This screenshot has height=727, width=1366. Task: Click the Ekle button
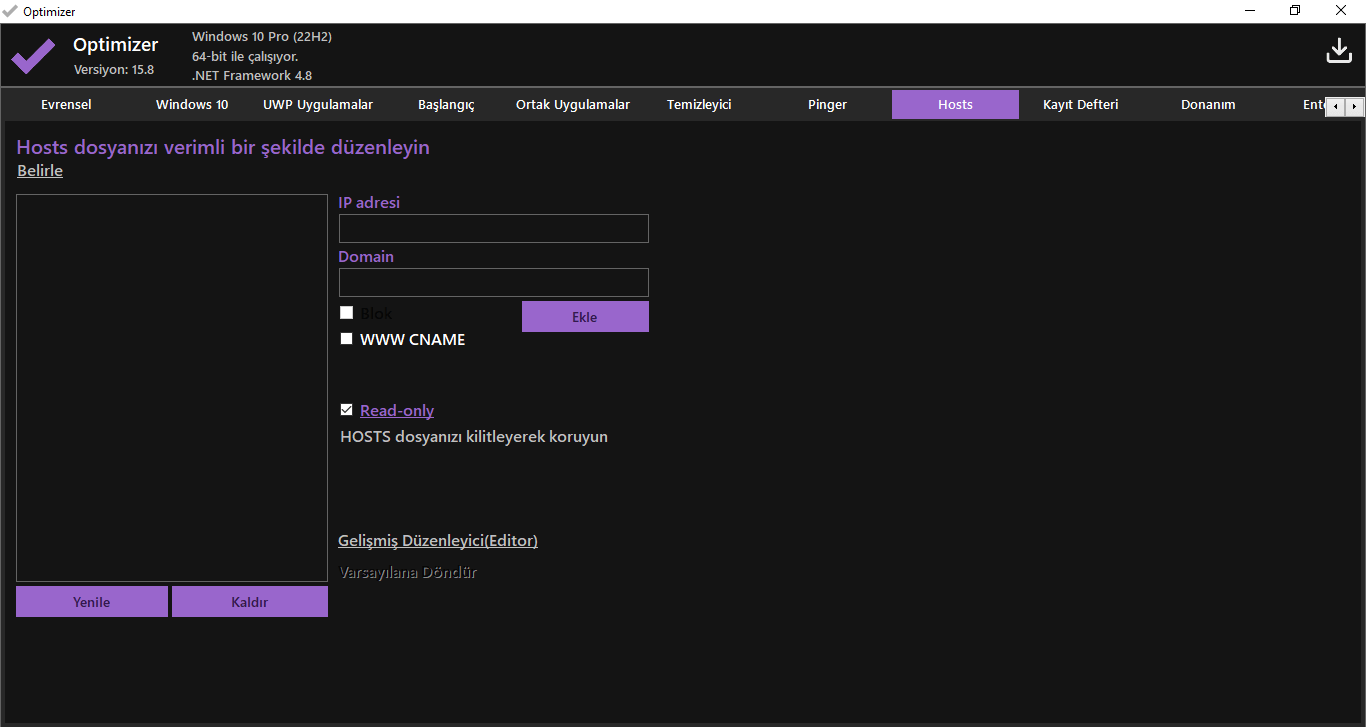click(x=585, y=317)
